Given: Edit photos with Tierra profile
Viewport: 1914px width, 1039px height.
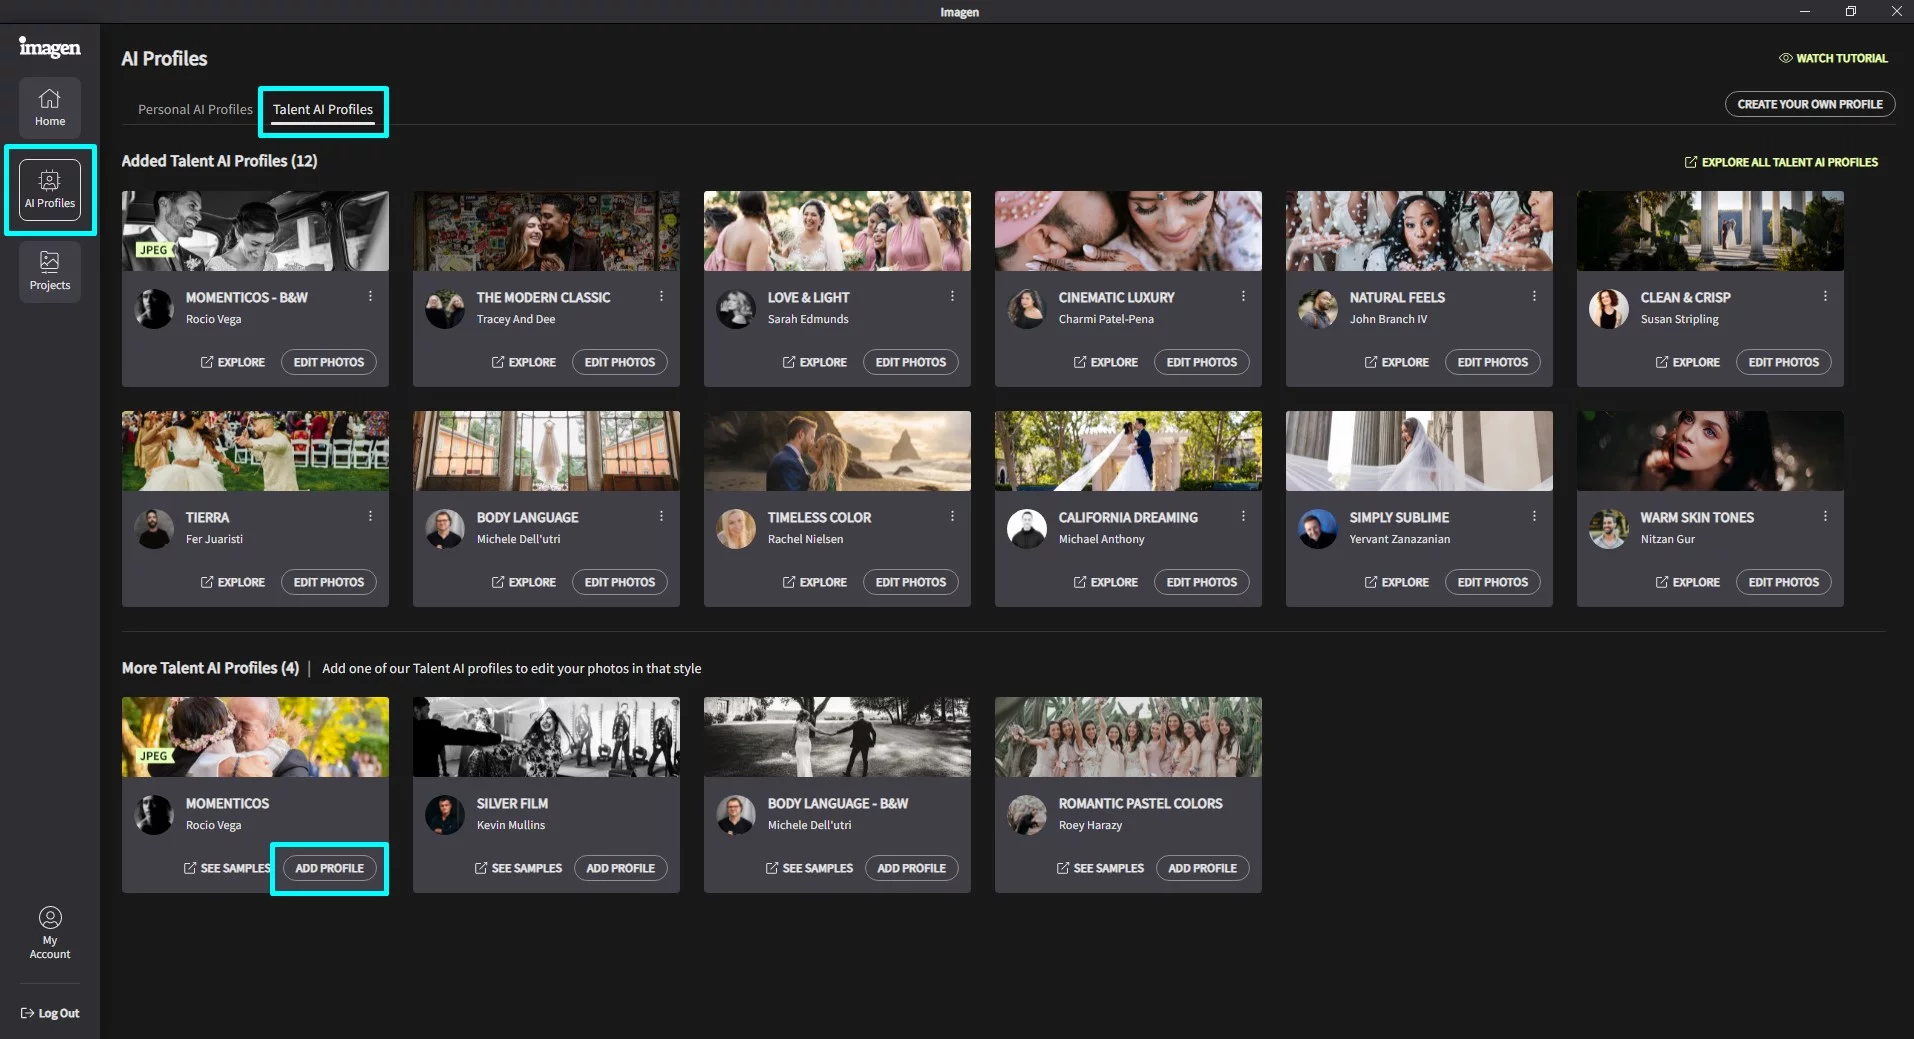Looking at the screenshot, I should tap(329, 582).
